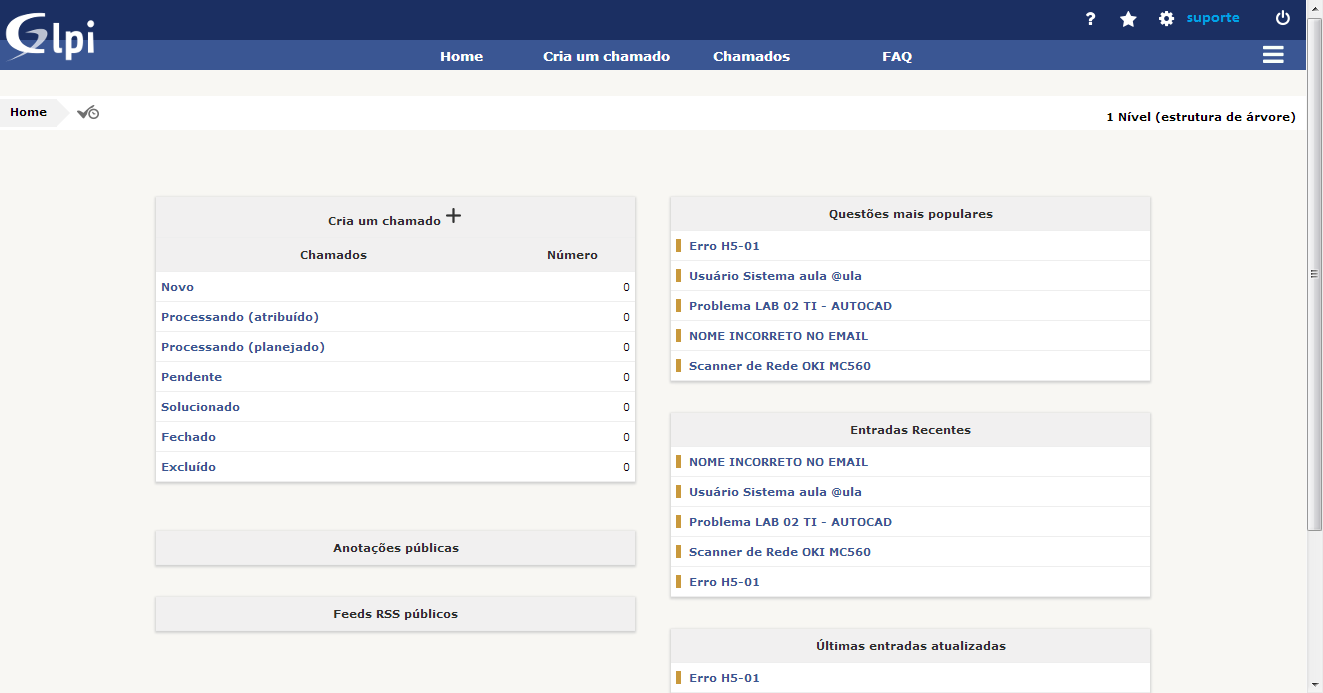Click the checkmark clock icon in breadcrumb

coord(88,112)
